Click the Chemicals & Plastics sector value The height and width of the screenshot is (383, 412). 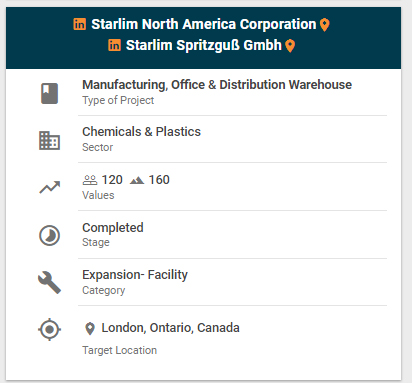coord(141,132)
